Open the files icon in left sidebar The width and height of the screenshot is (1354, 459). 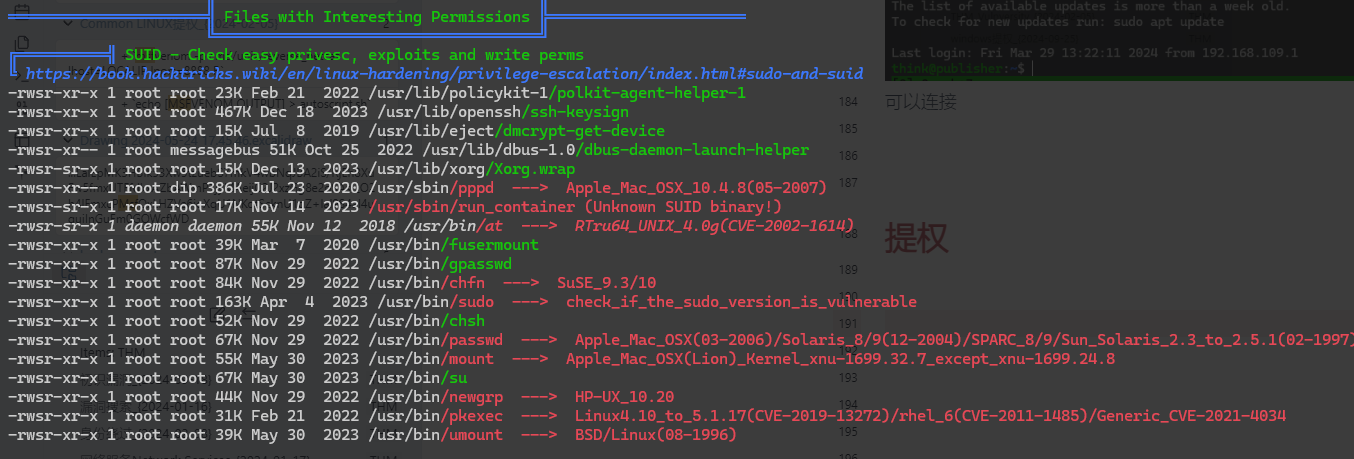click(x=22, y=43)
